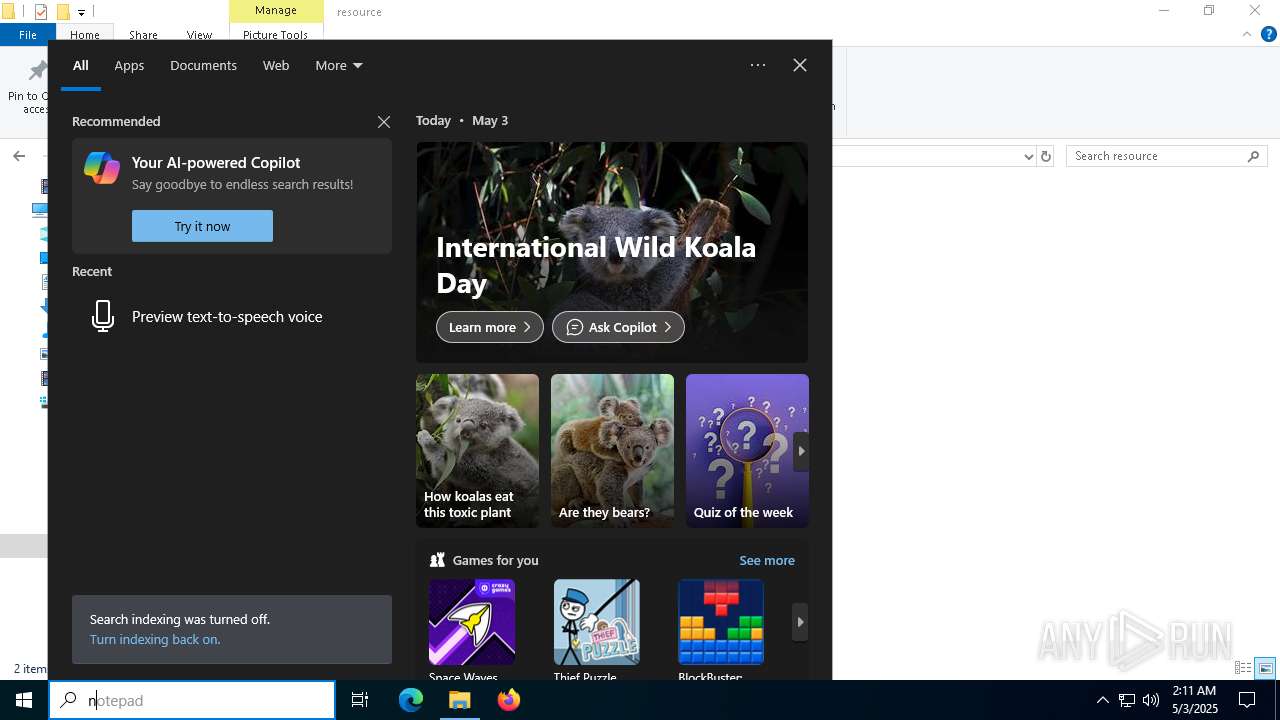
Task: Close the search panel
Action: click(800, 65)
